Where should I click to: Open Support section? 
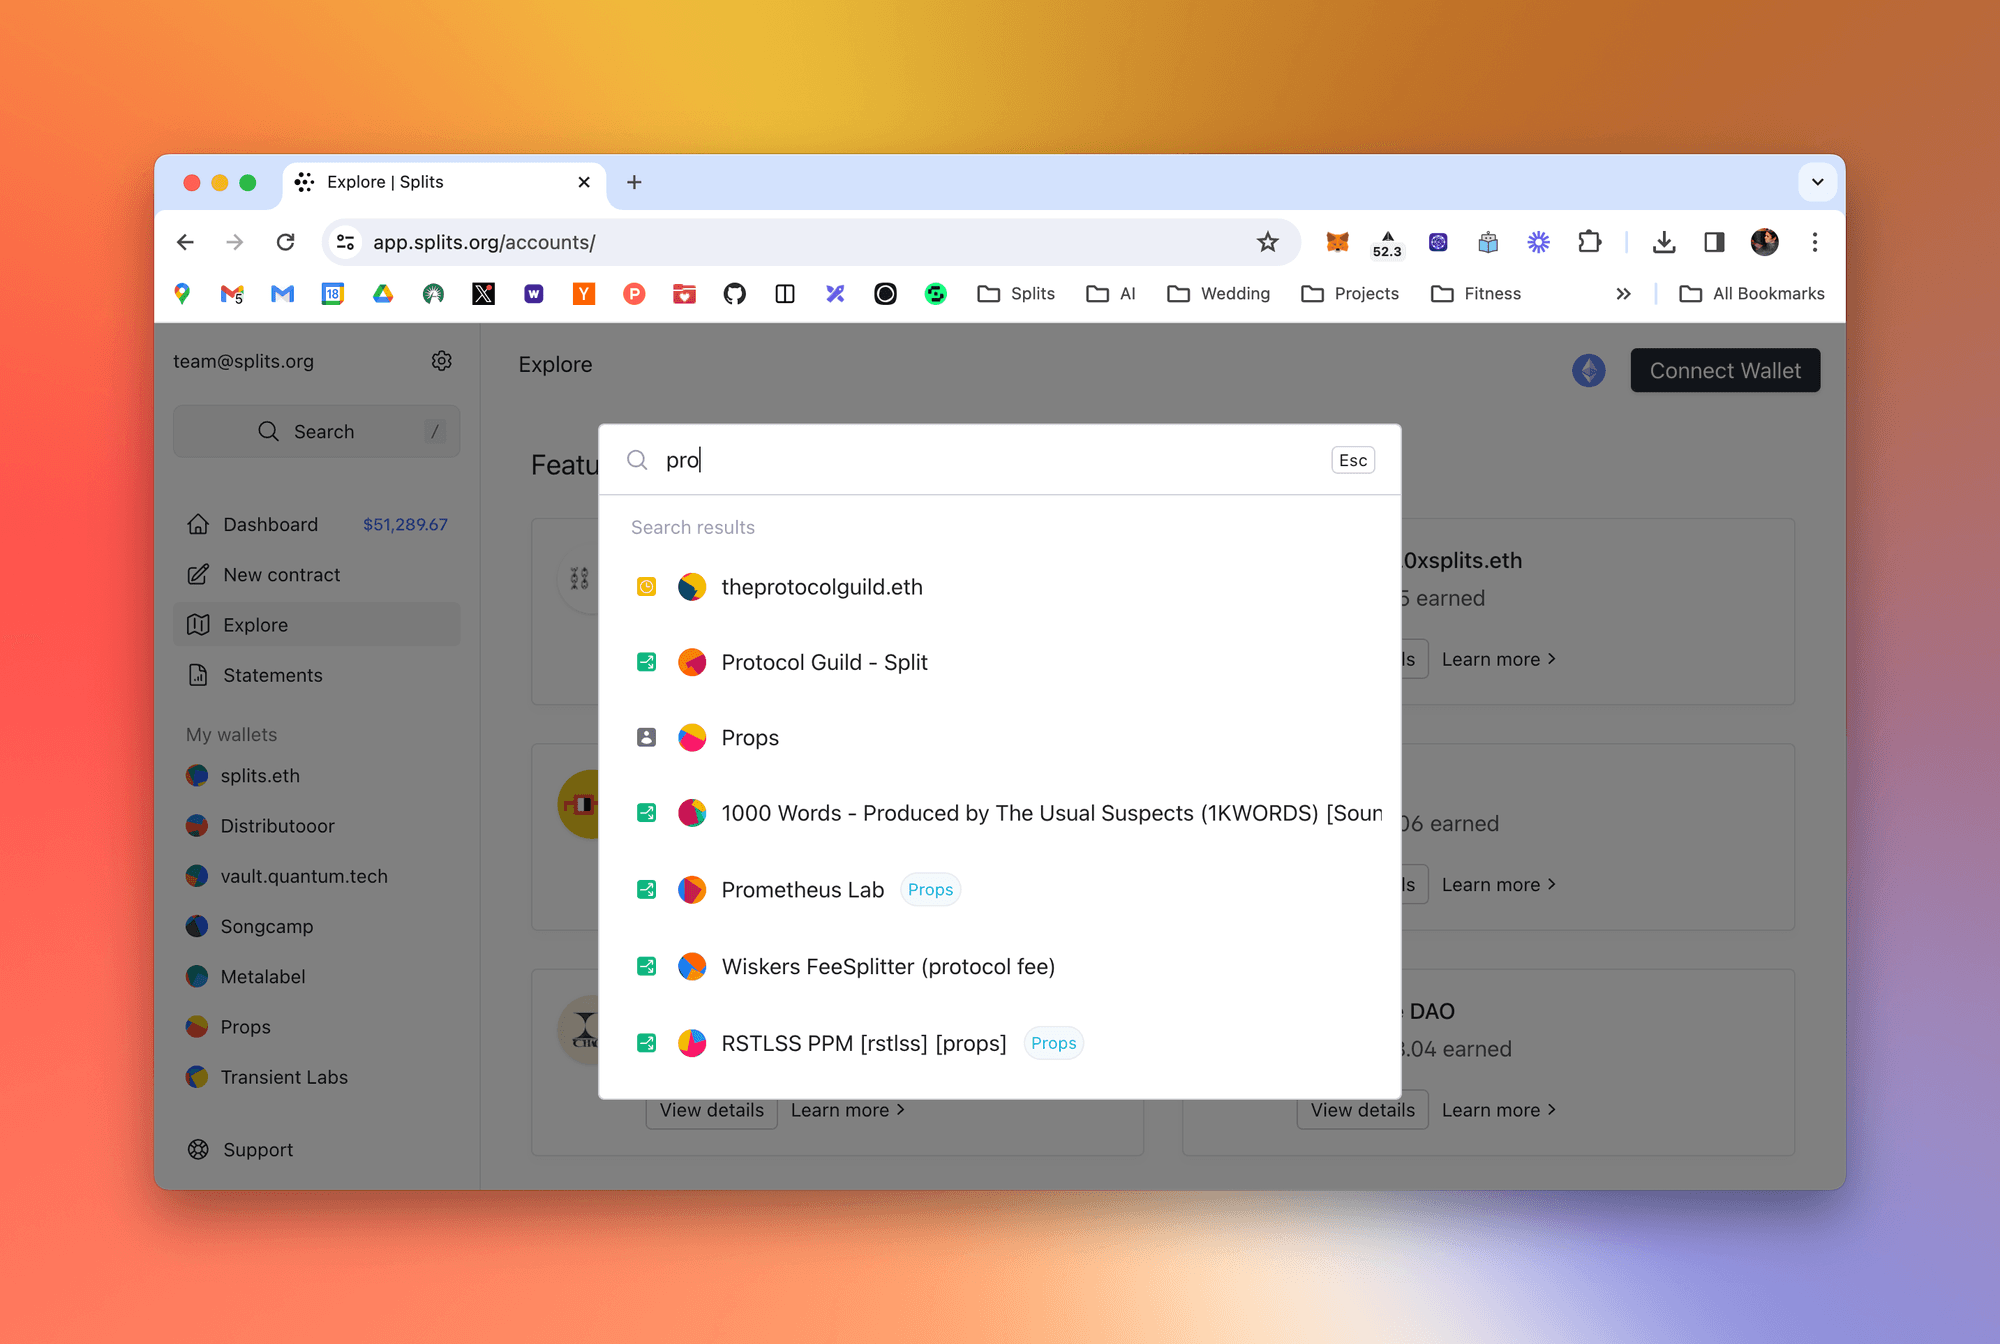pyautogui.click(x=258, y=1149)
